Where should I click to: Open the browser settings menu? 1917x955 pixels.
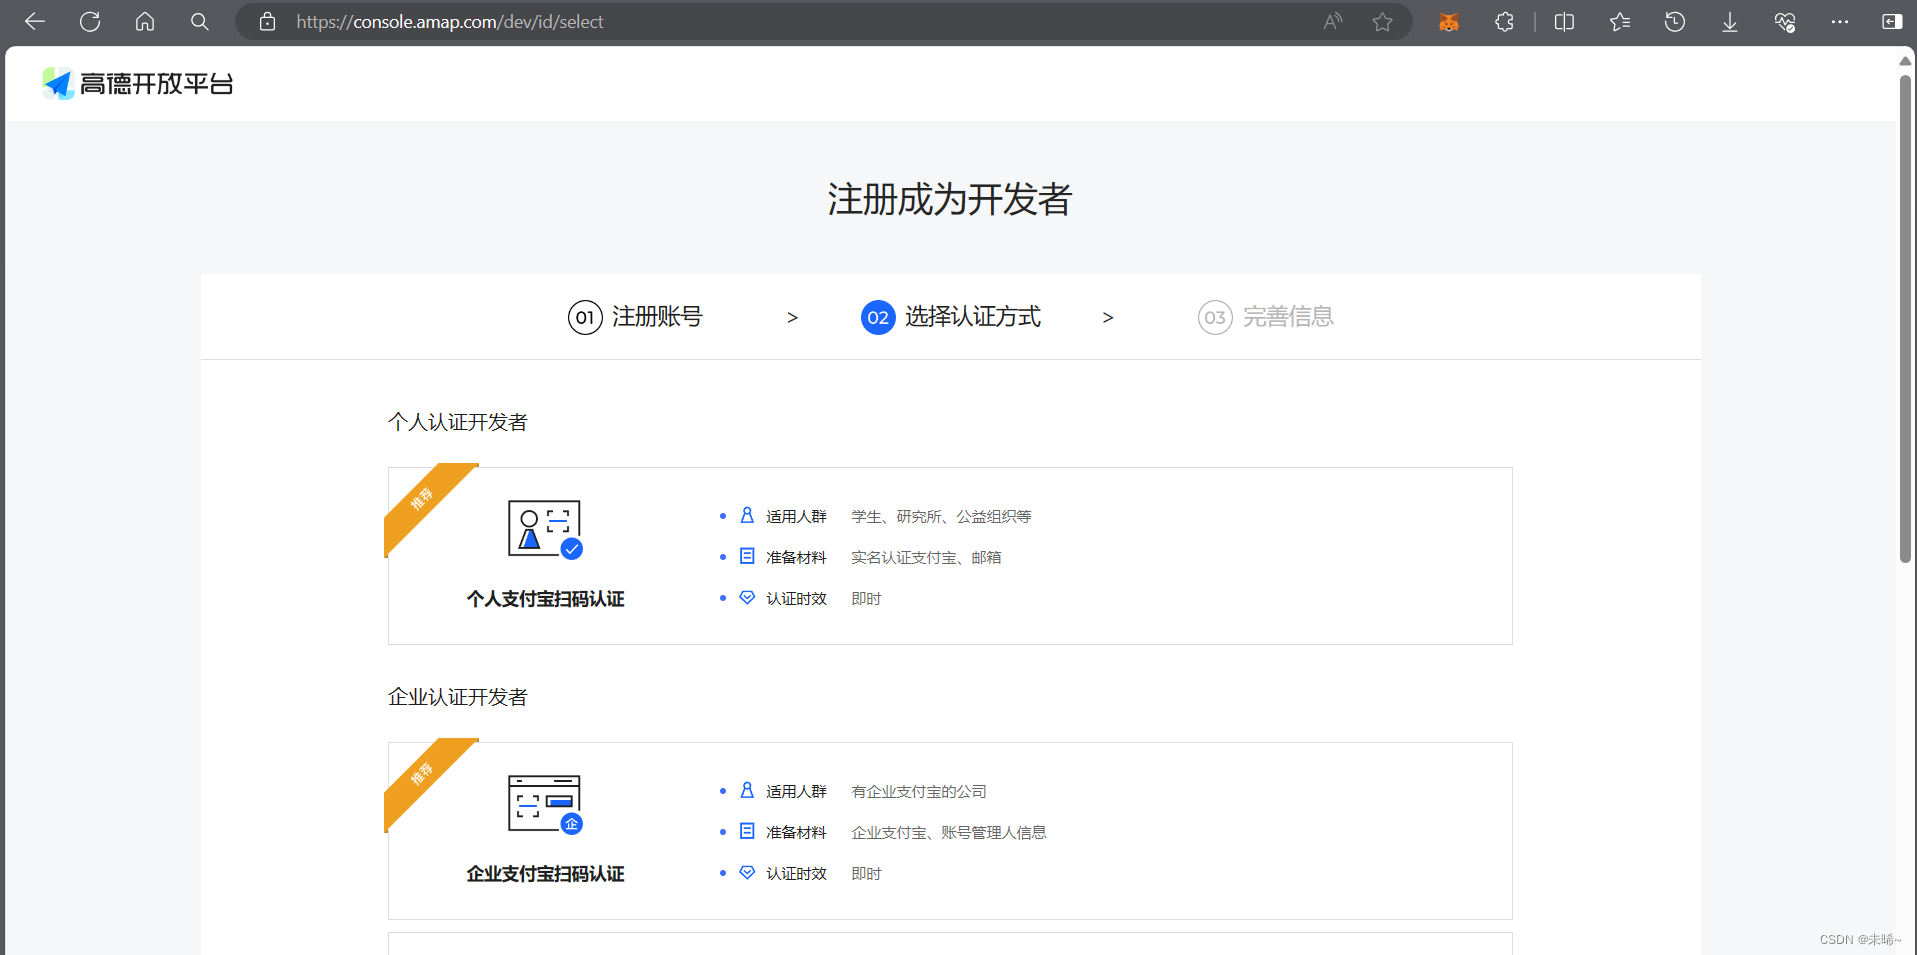coord(1841,21)
